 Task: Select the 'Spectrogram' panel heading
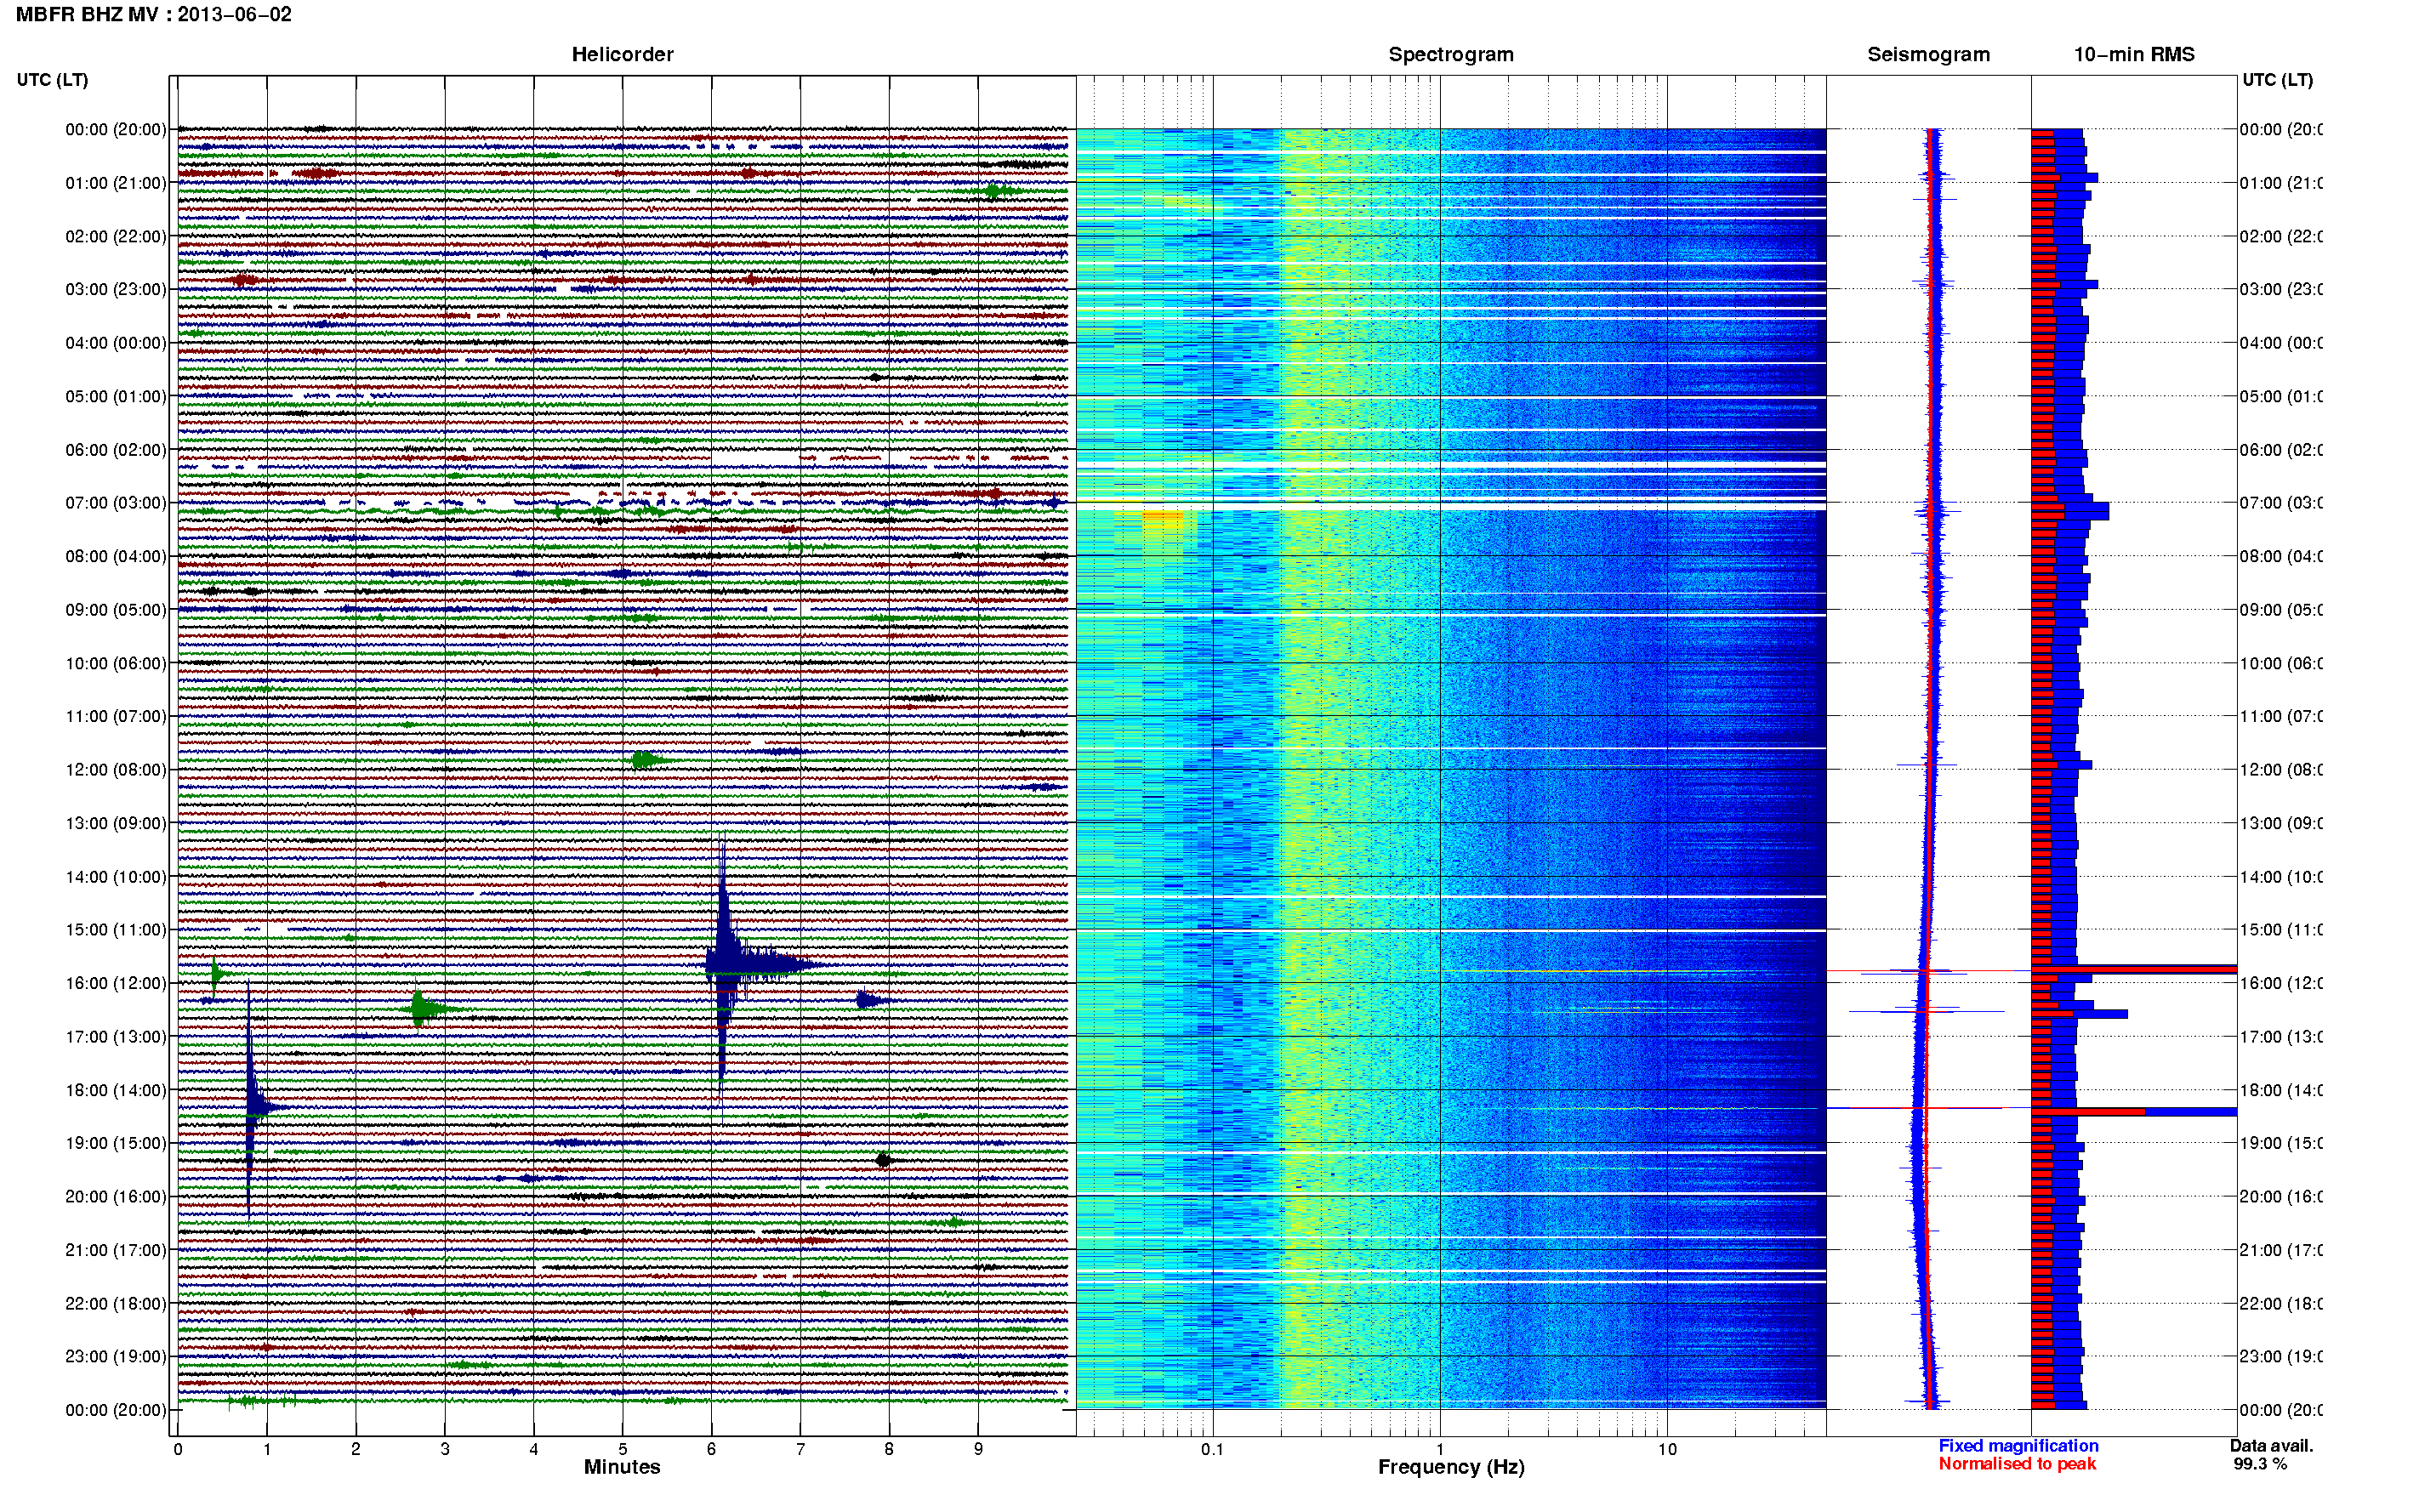[x=1451, y=54]
